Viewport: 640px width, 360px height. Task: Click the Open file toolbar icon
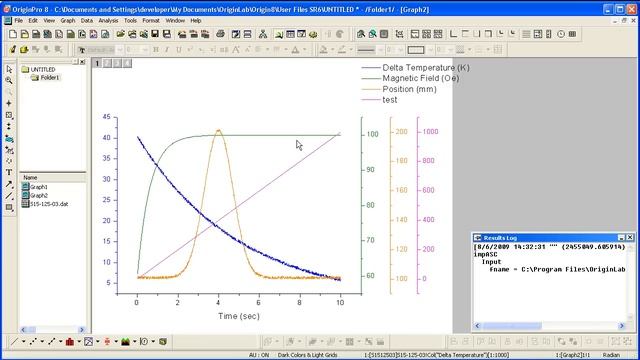click(120, 34)
